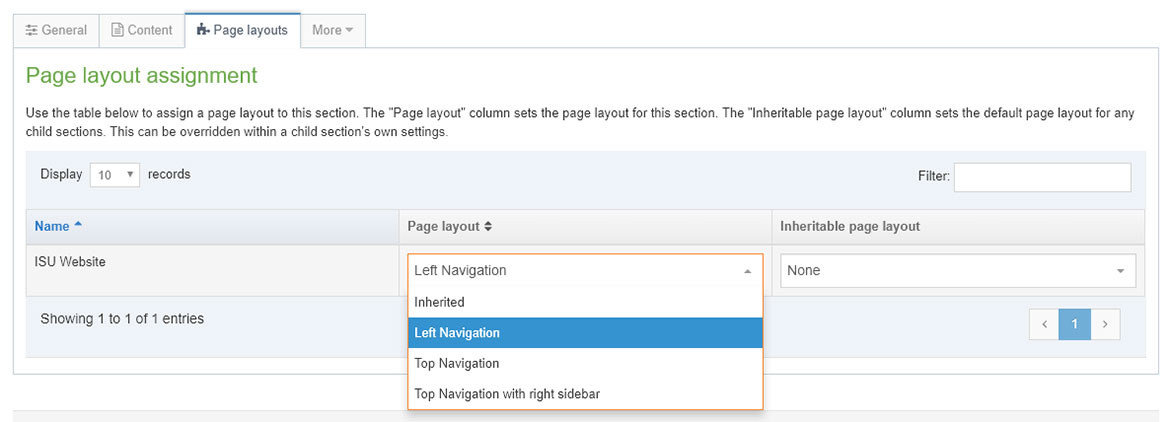Open the Inheritable page layout None dropdown
This screenshot has height=422, width=1170.
tap(958, 270)
